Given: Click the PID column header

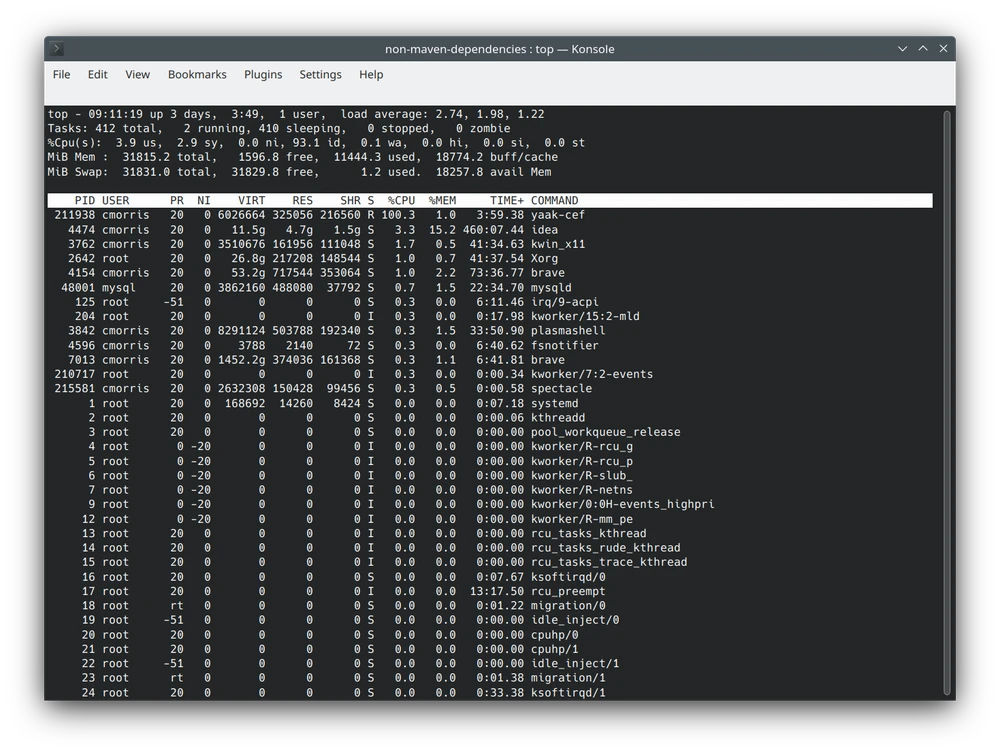Looking at the screenshot, I should [x=85, y=200].
